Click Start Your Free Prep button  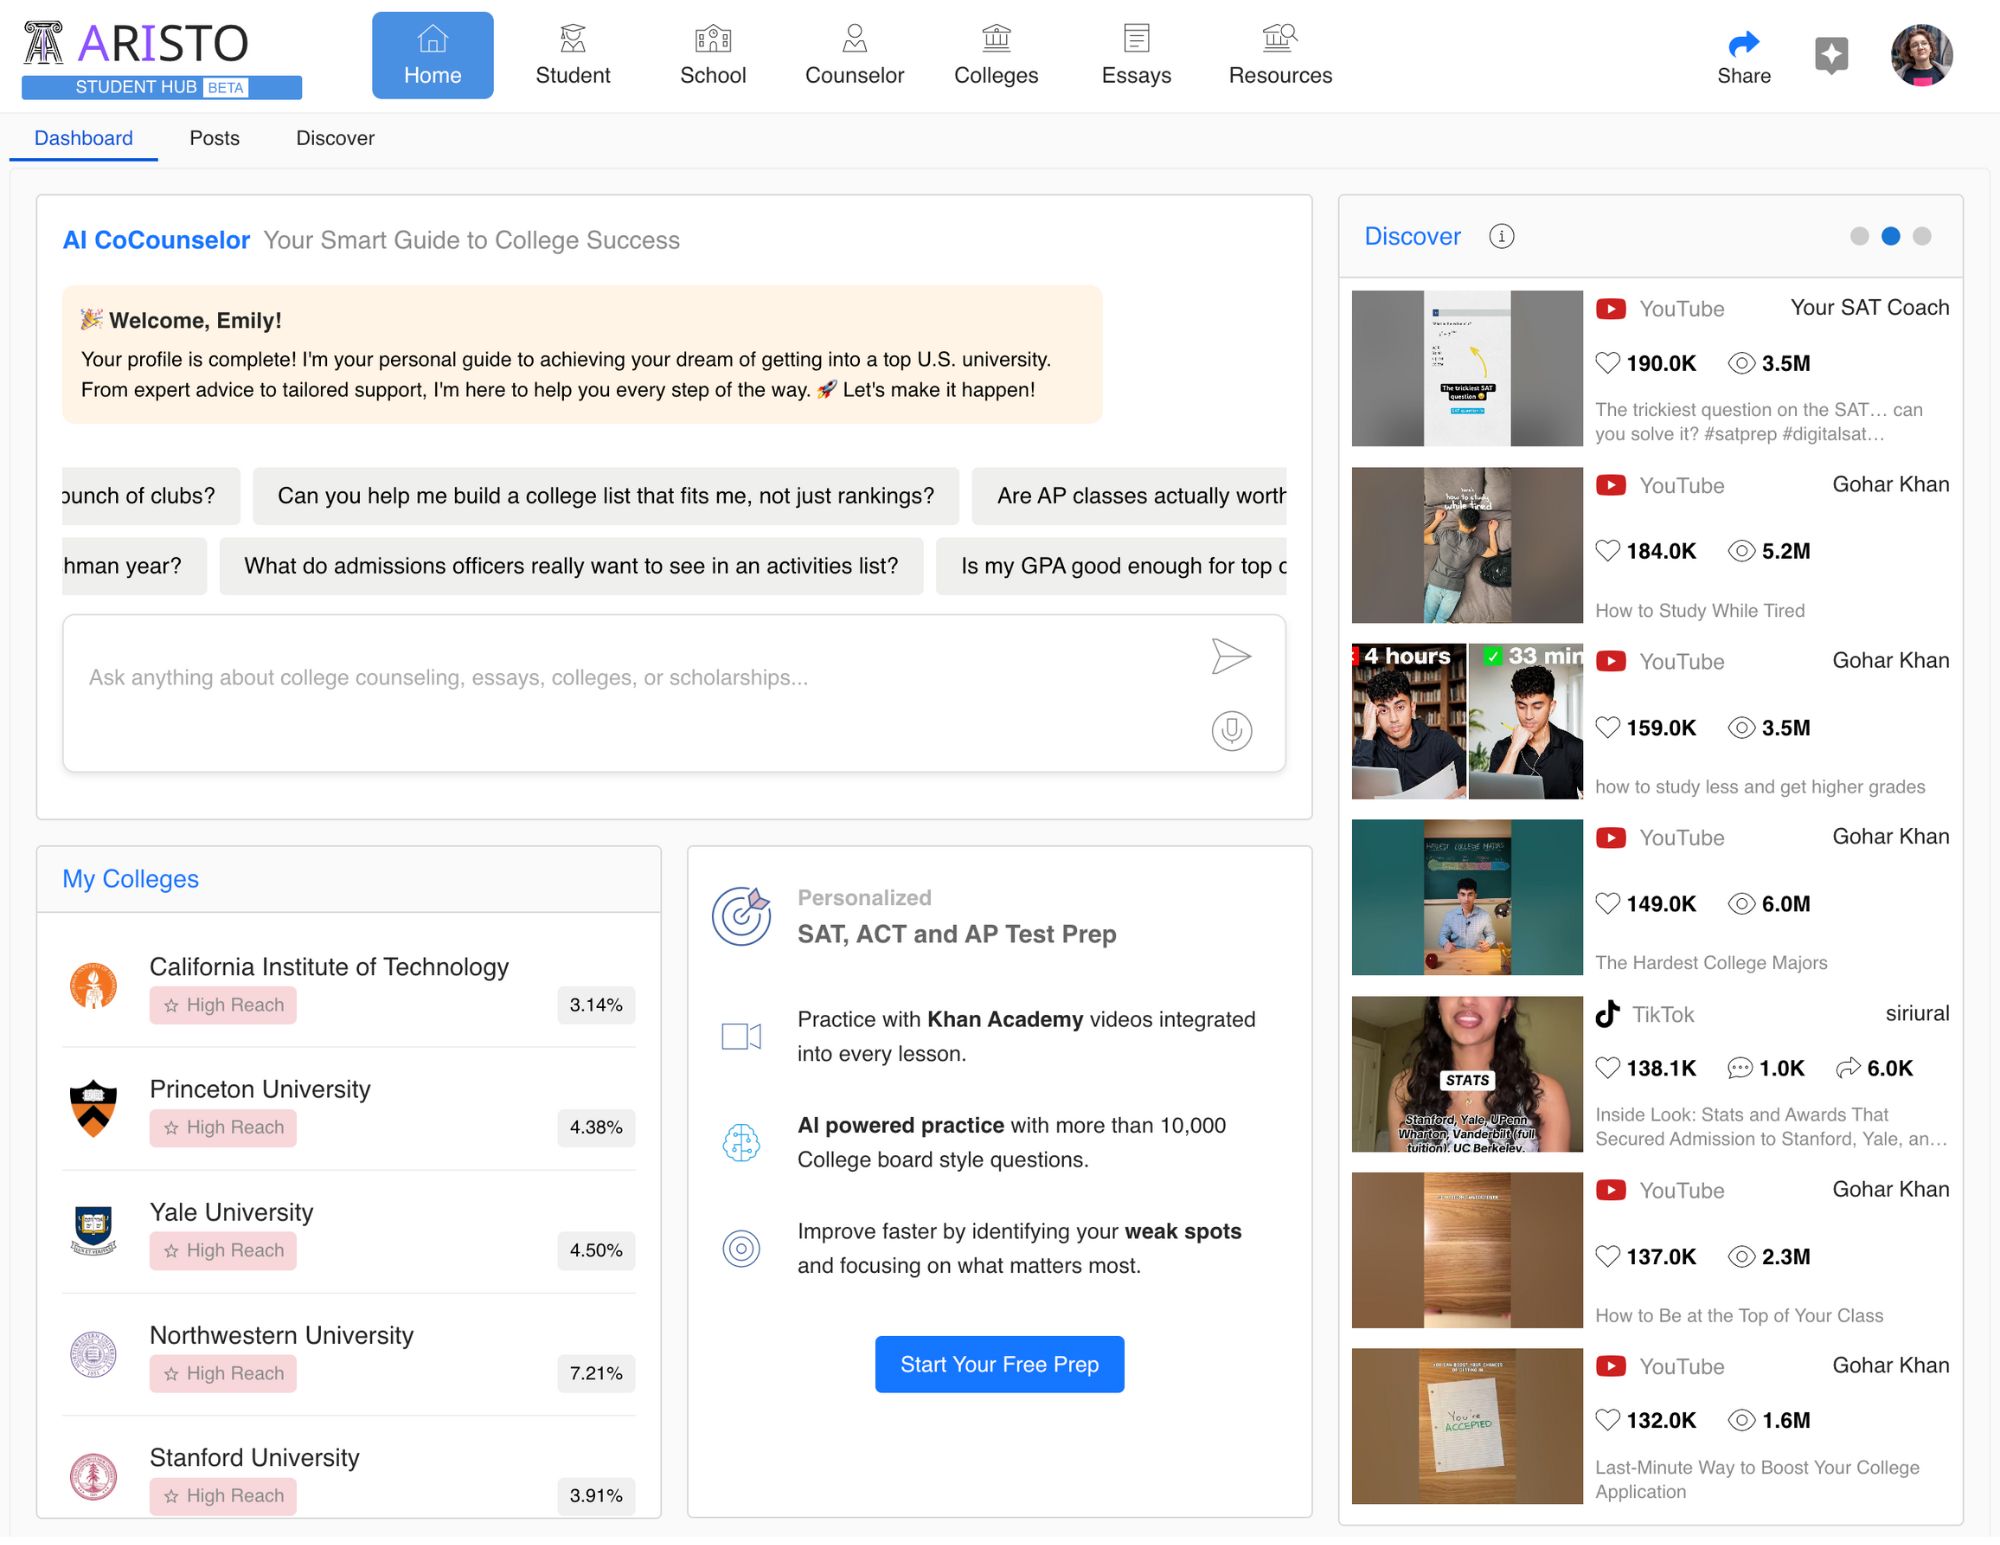point(999,1364)
